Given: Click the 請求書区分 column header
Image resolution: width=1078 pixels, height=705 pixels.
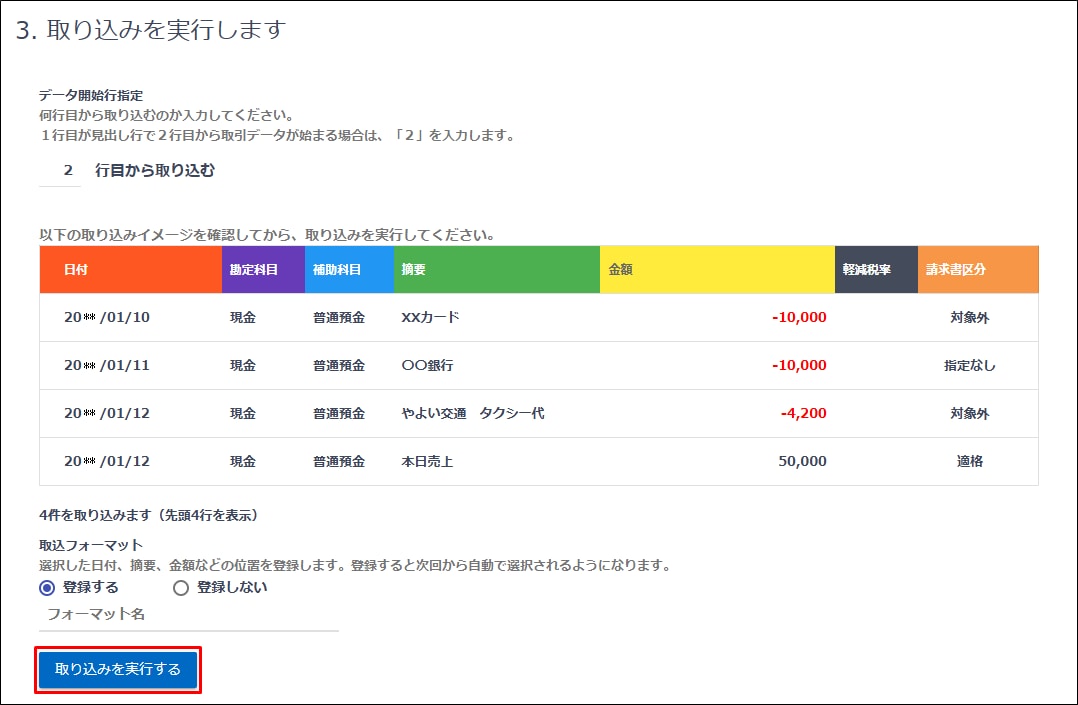Looking at the screenshot, I should tap(978, 270).
